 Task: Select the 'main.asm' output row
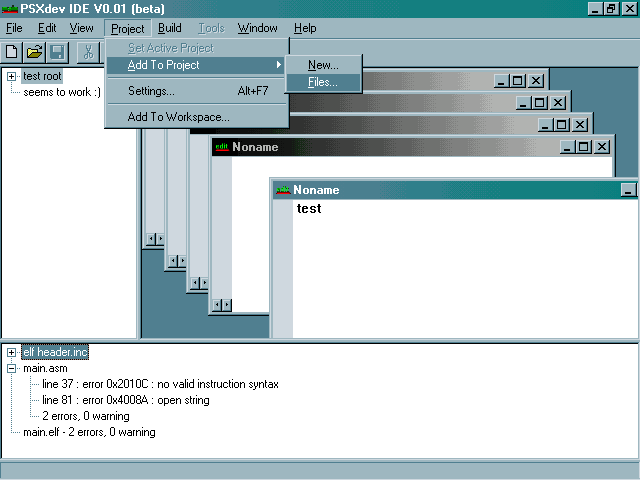click(x=45, y=369)
